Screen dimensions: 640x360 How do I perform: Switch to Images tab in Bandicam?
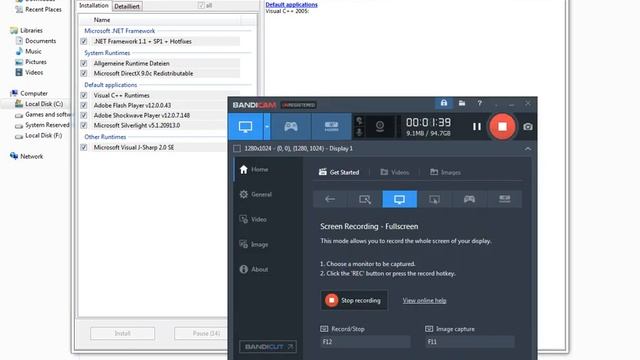pyautogui.click(x=445, y=172)
